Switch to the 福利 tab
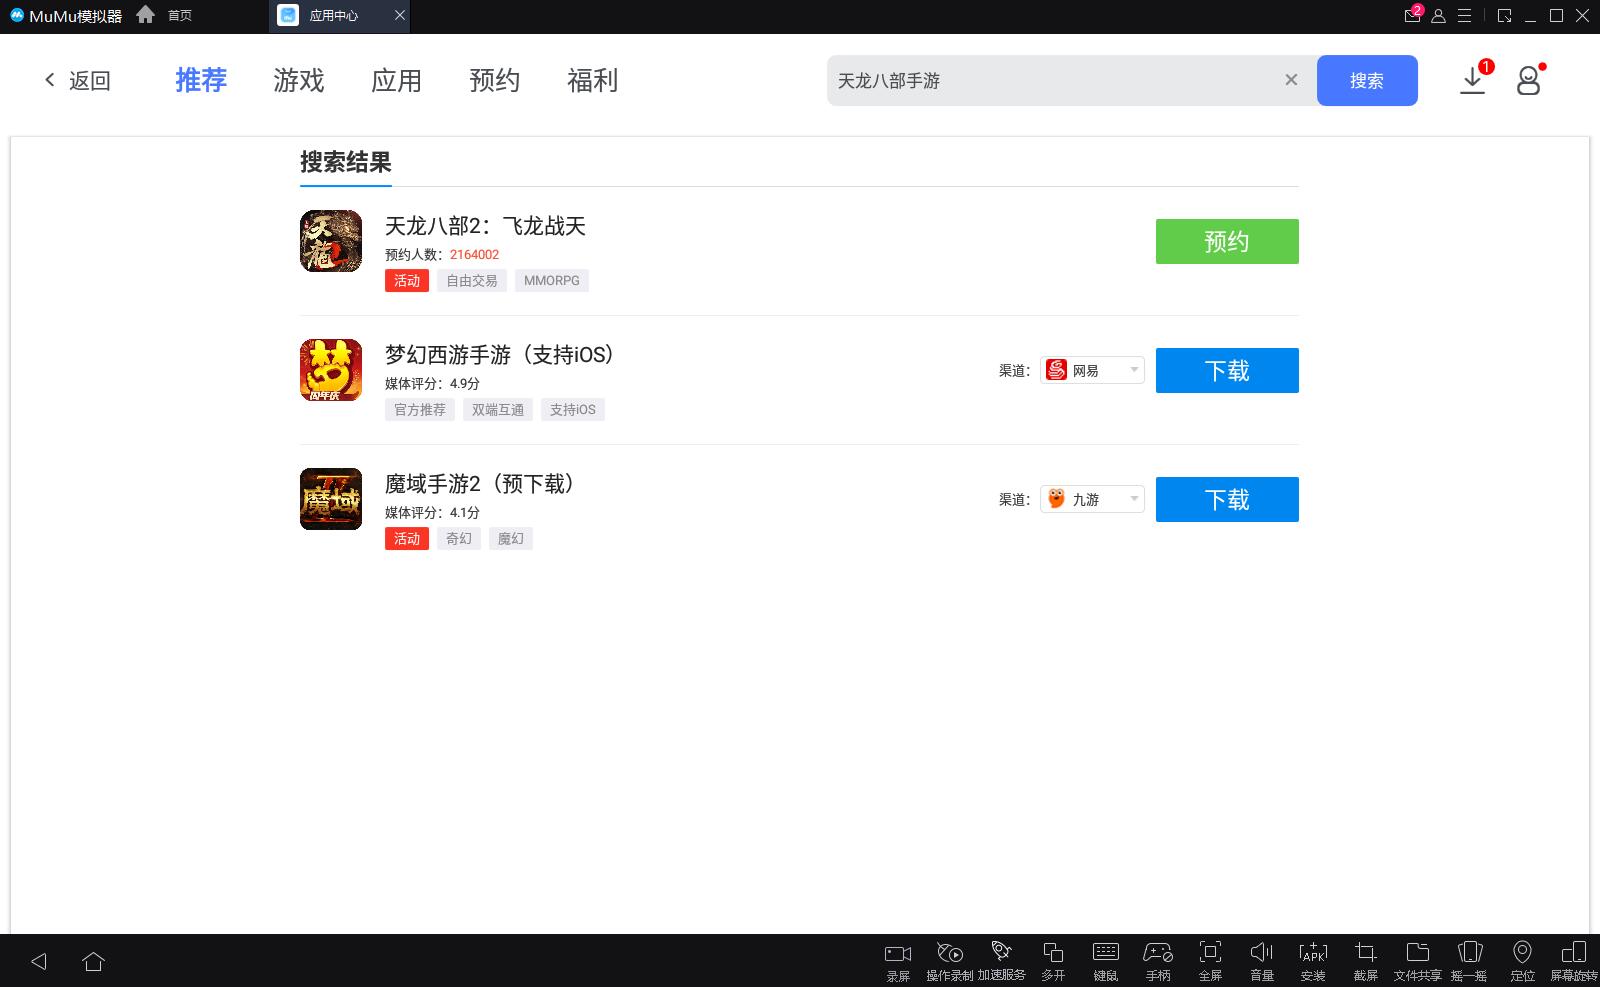Screen dimensions: 1600x987 click(593, 80)
